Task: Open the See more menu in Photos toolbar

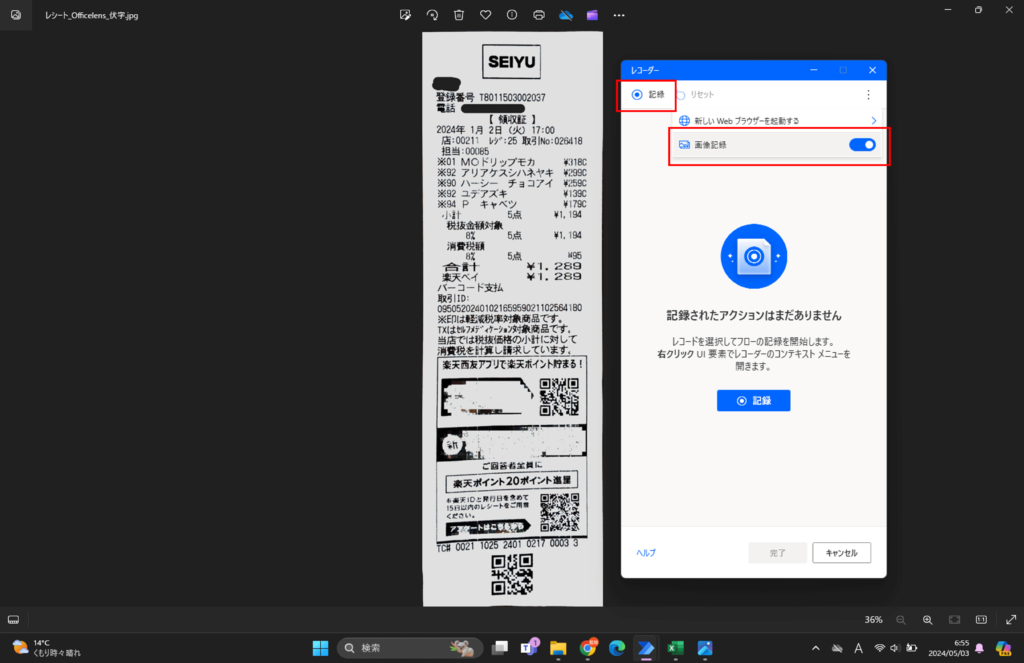Action: [619, 15]
